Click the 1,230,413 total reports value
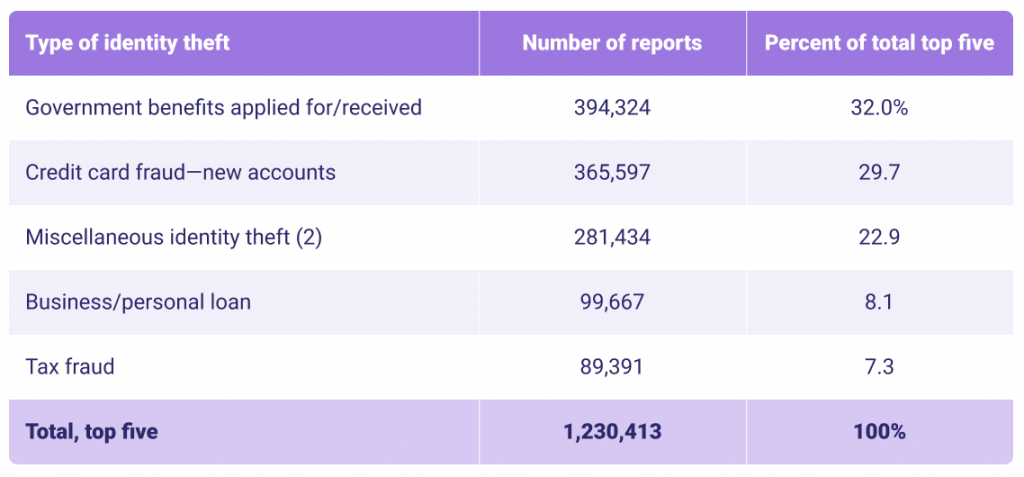Viewport: 1024px width, 477px height. (612, 432)
